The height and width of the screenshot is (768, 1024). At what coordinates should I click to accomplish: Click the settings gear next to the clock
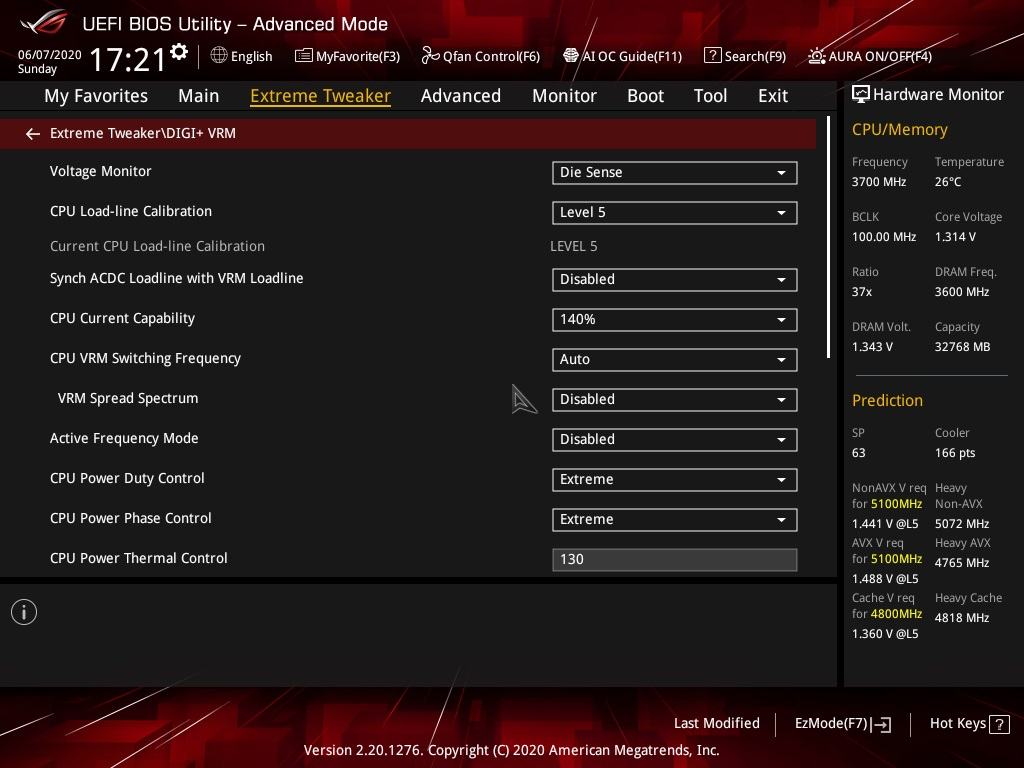pyautogui.click(x=179, y=52)
